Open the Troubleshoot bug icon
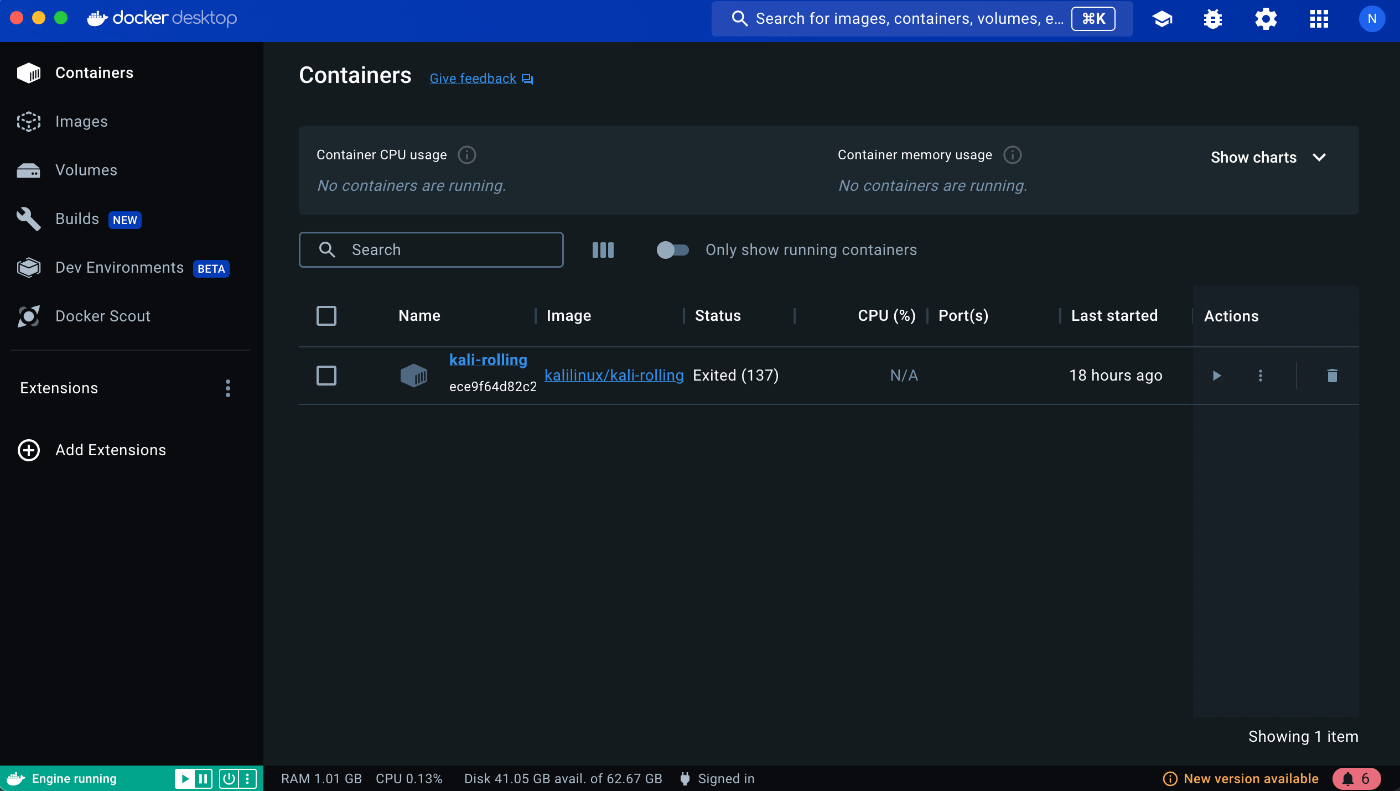The width and height of the screenshot is (1400, 791). (1213, 19)
